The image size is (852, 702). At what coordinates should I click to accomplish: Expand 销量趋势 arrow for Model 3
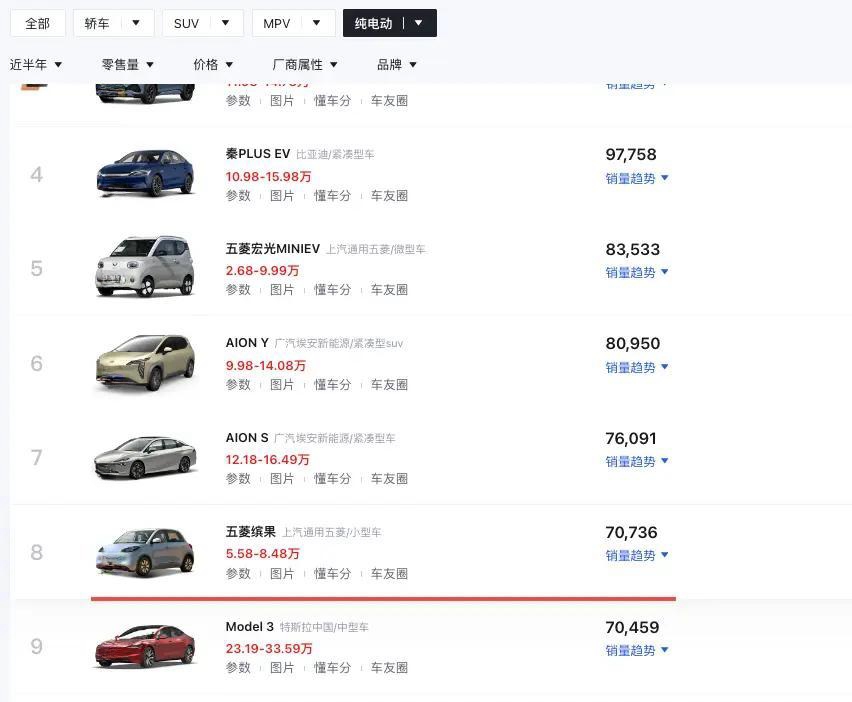(x=665, y=649)
